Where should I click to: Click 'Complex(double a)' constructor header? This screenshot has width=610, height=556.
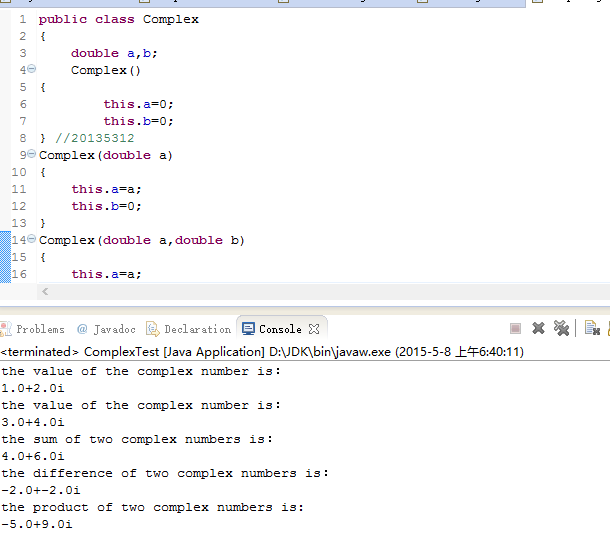105,155
